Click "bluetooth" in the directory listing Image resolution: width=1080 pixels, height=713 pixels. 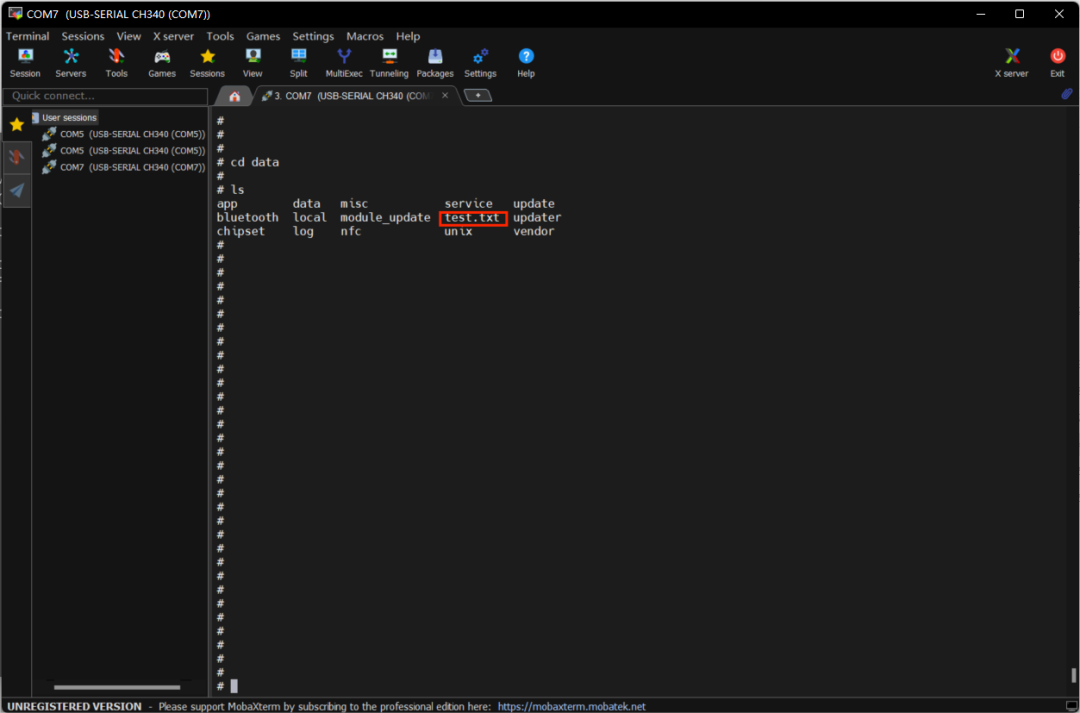[x=247, y=218]
